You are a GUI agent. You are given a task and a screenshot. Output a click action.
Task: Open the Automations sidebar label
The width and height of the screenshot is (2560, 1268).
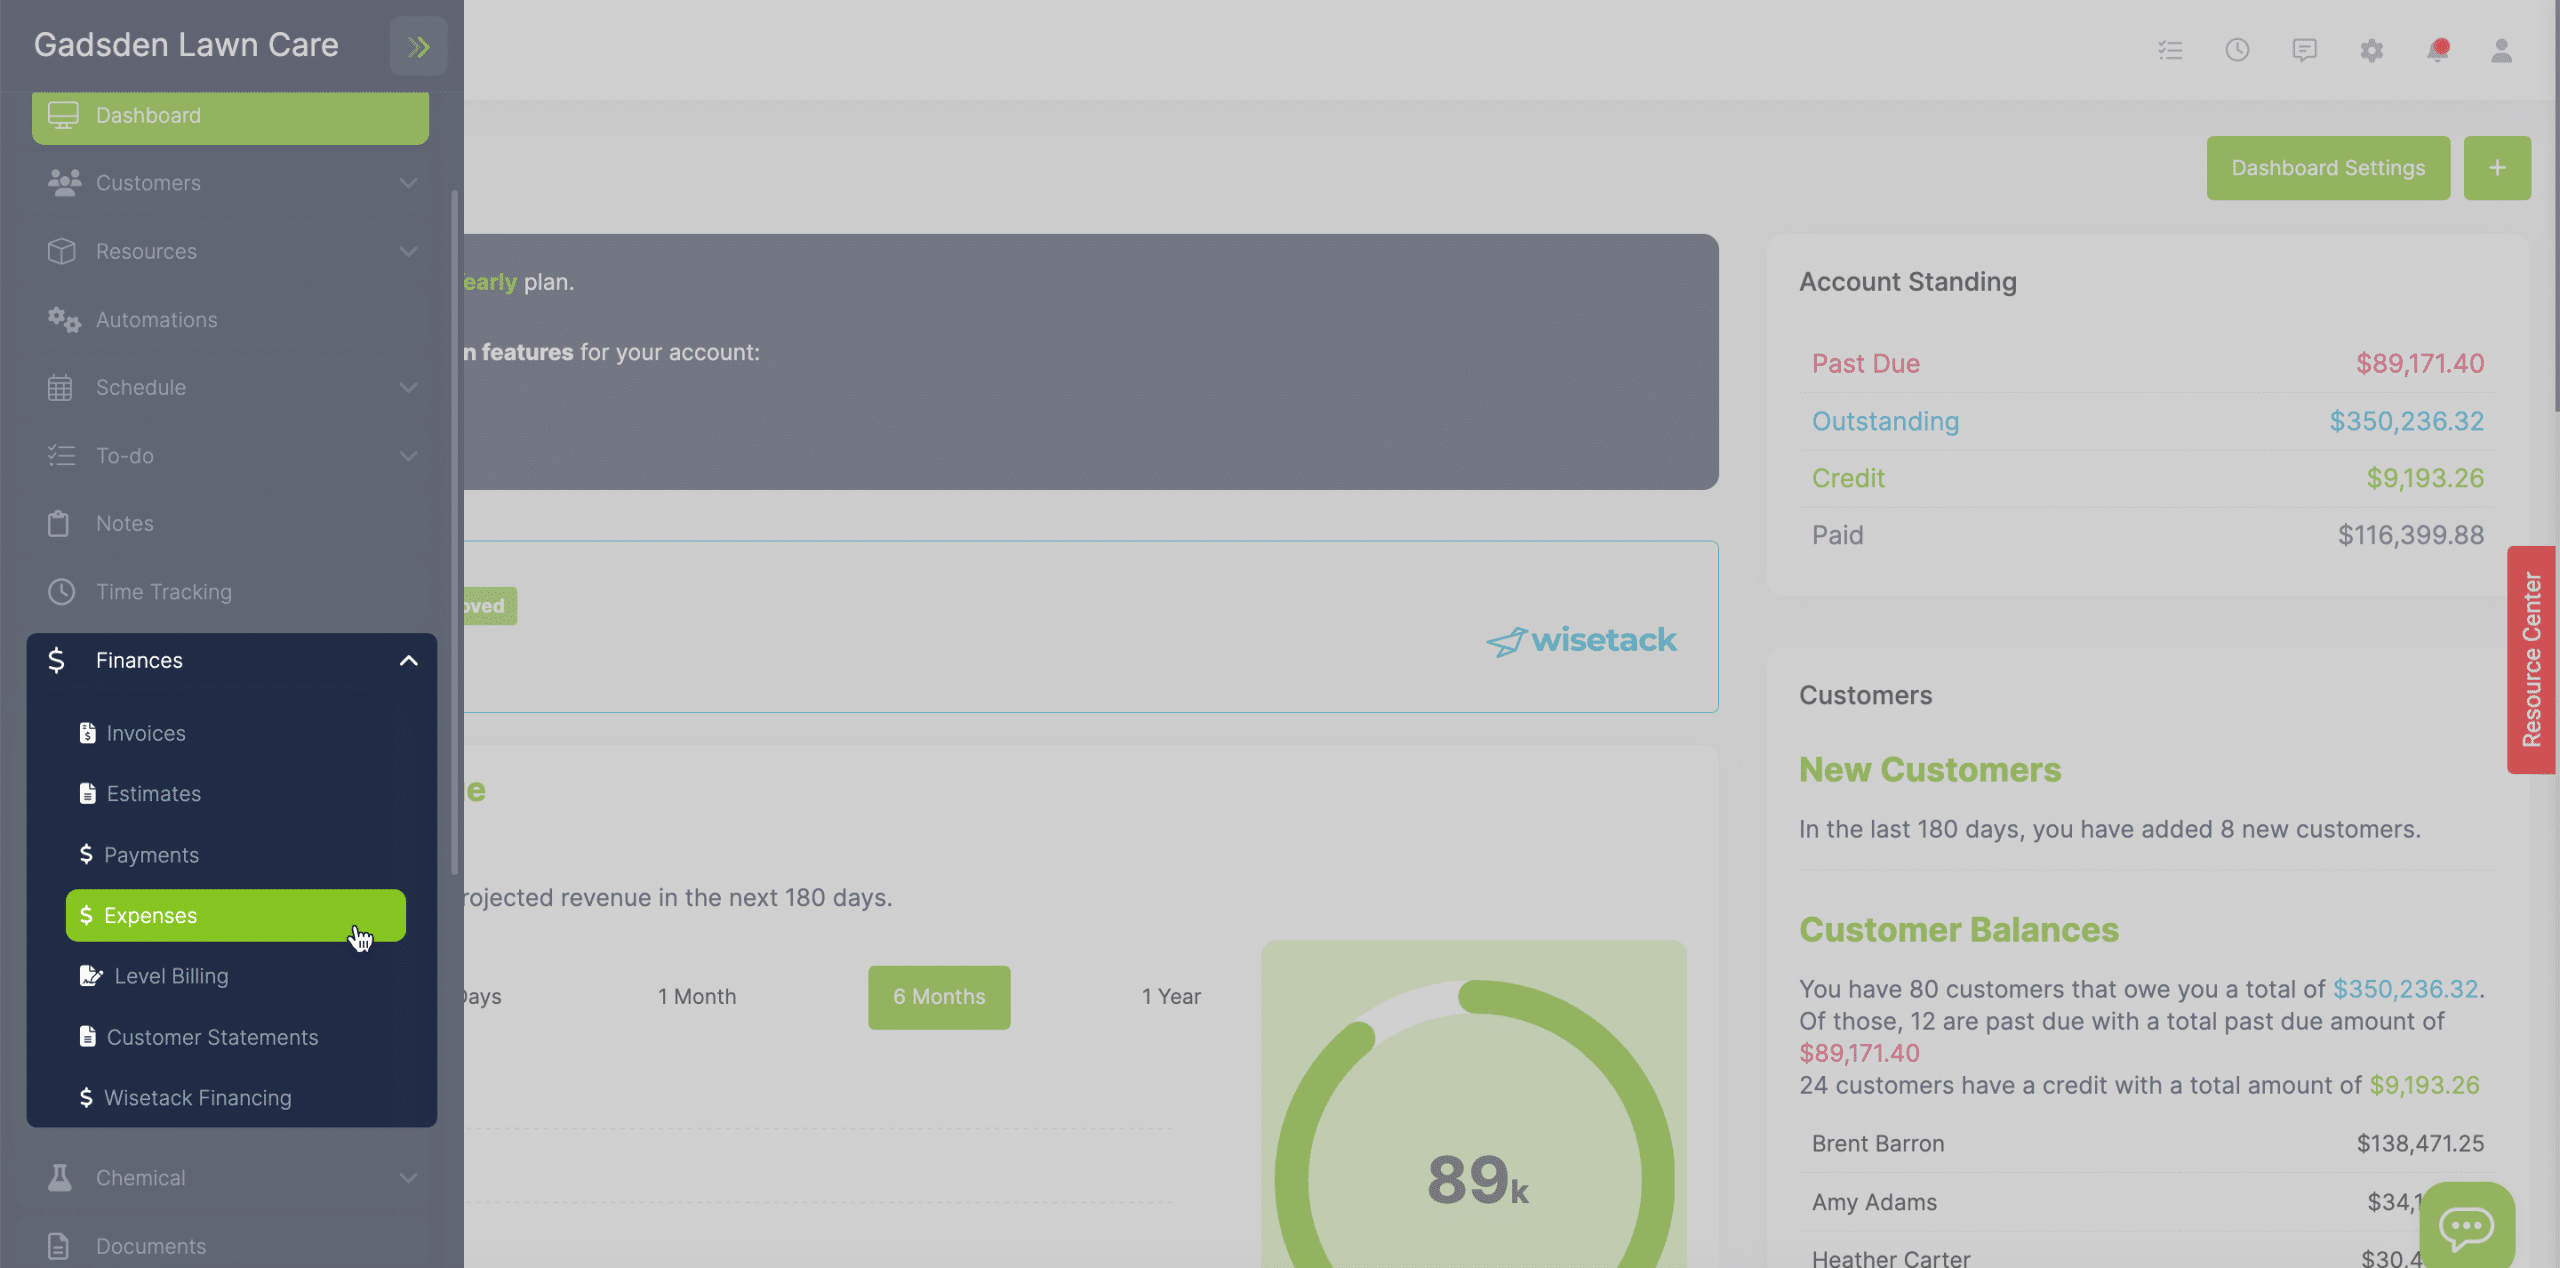tap(156, 319)
